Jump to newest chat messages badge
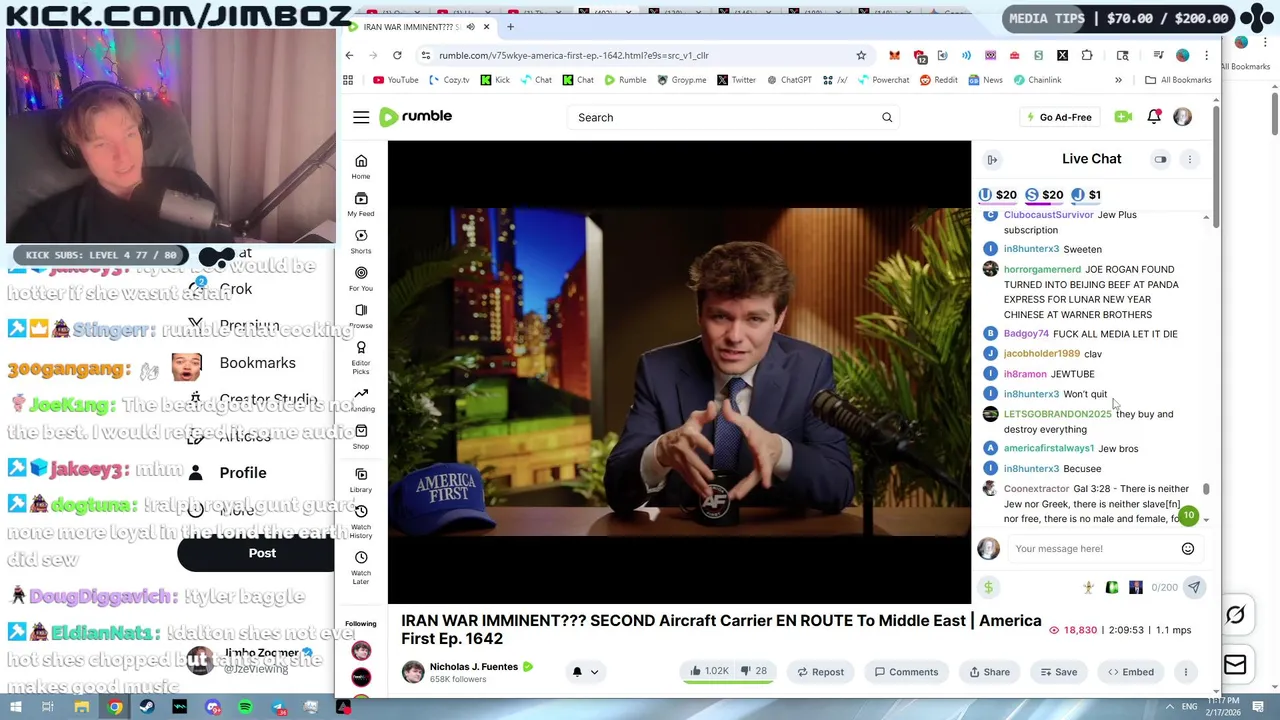Viewport: 1280px width, 720px height. coord(1188,516)
